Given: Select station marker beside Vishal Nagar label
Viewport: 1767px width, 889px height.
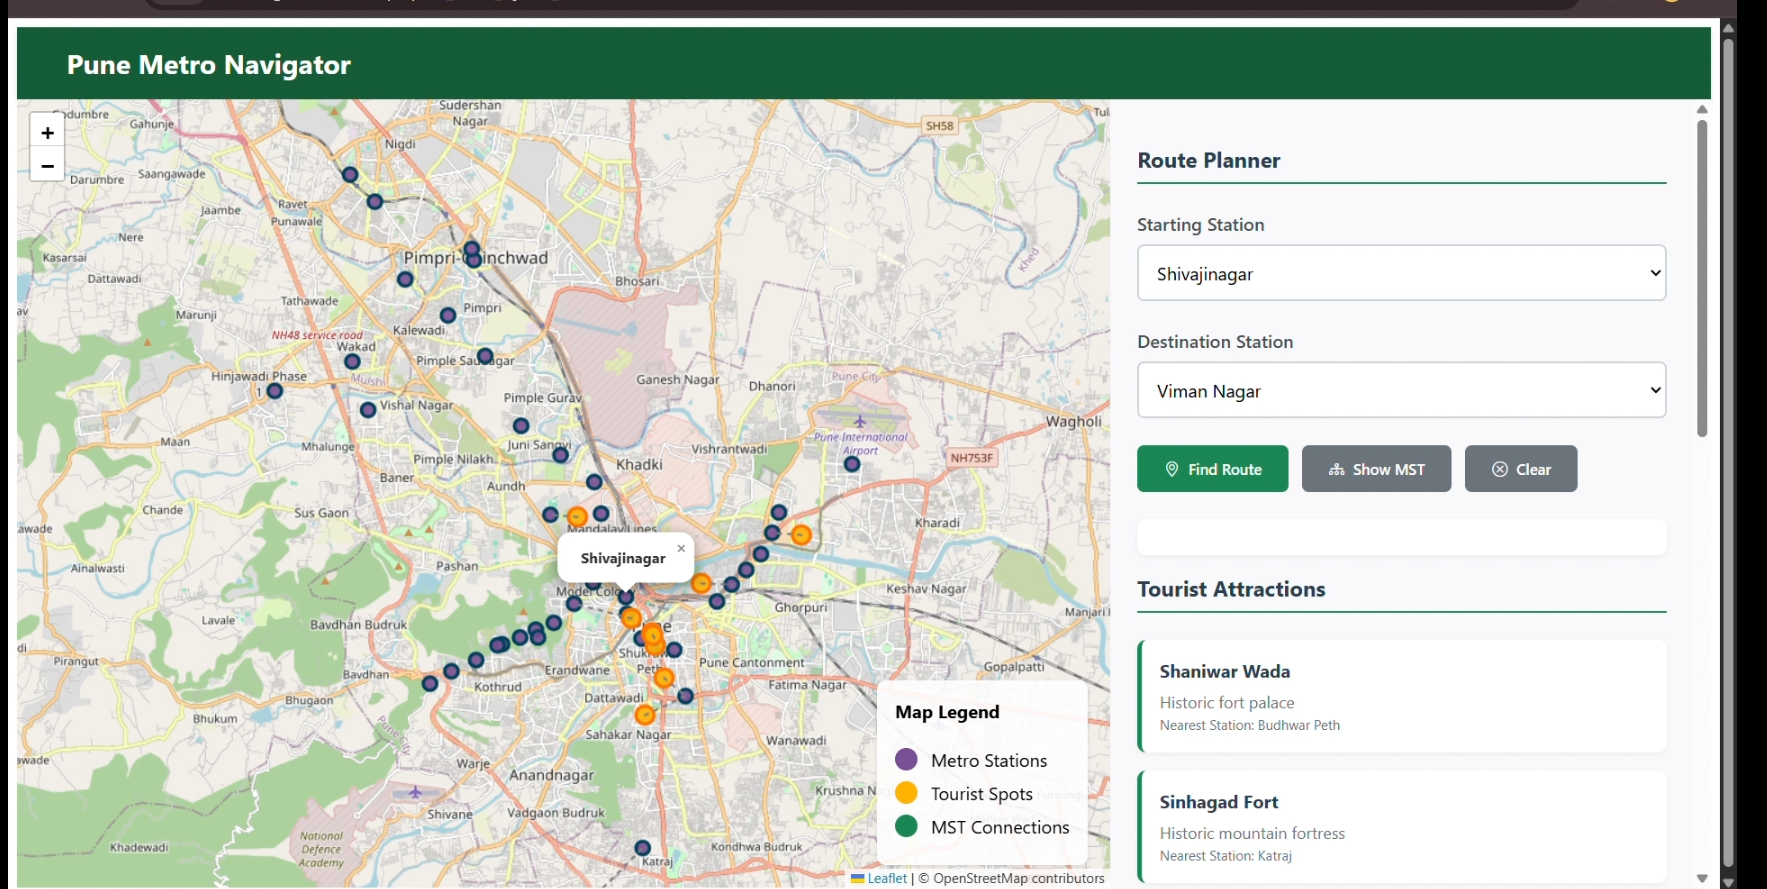Looking at the screenshot, I should [x=368, y=410].
